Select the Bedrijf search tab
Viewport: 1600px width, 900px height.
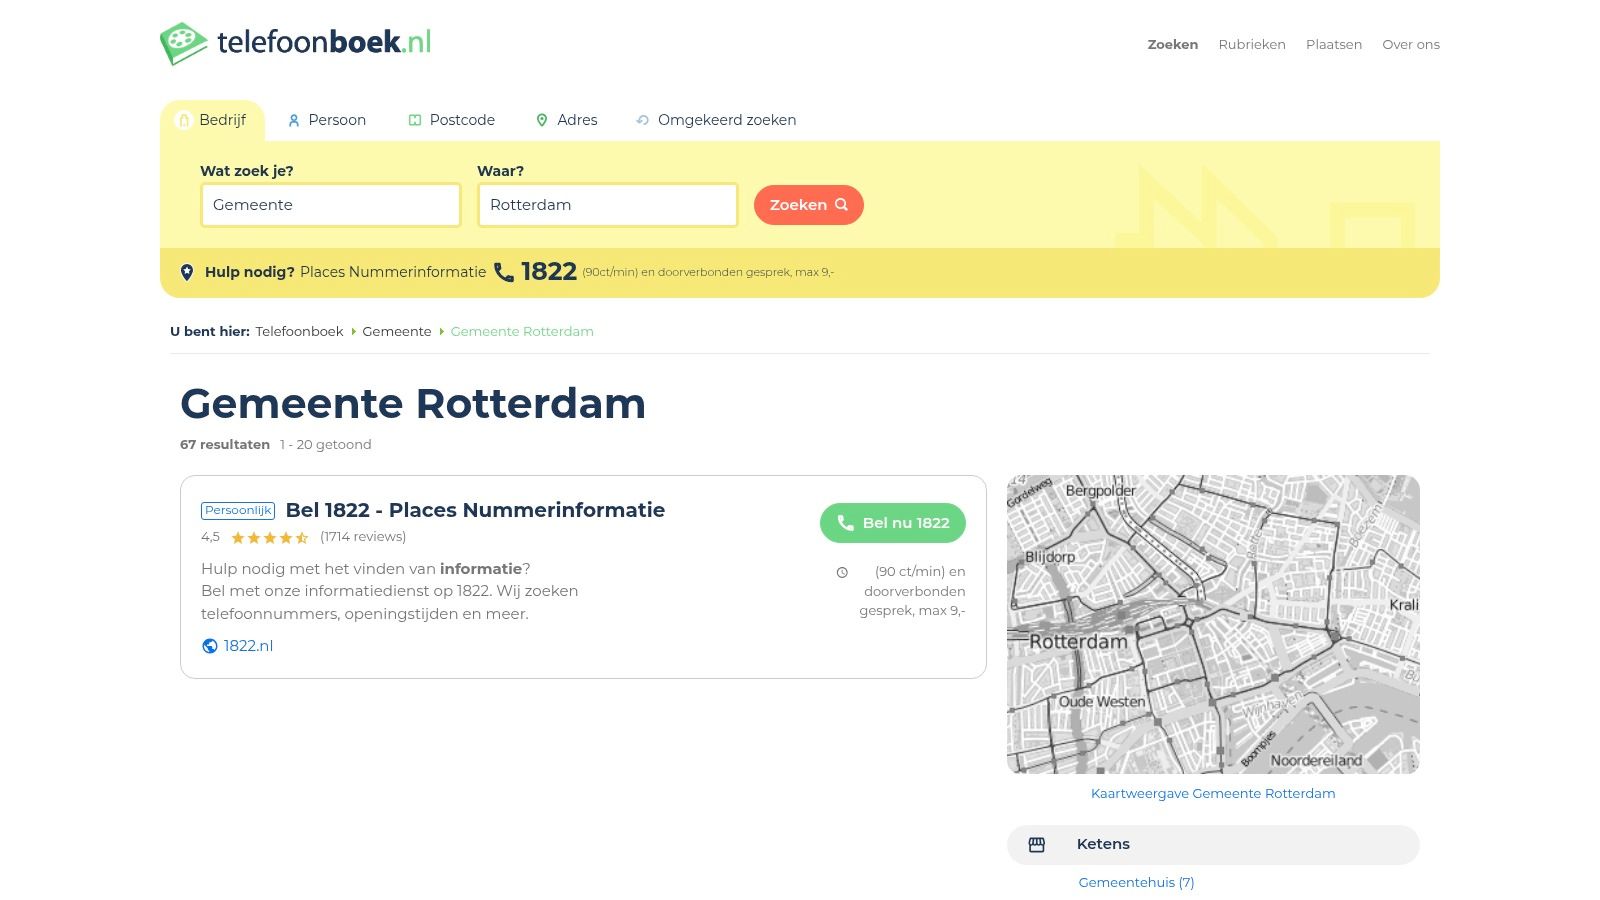tap(212, 120)
